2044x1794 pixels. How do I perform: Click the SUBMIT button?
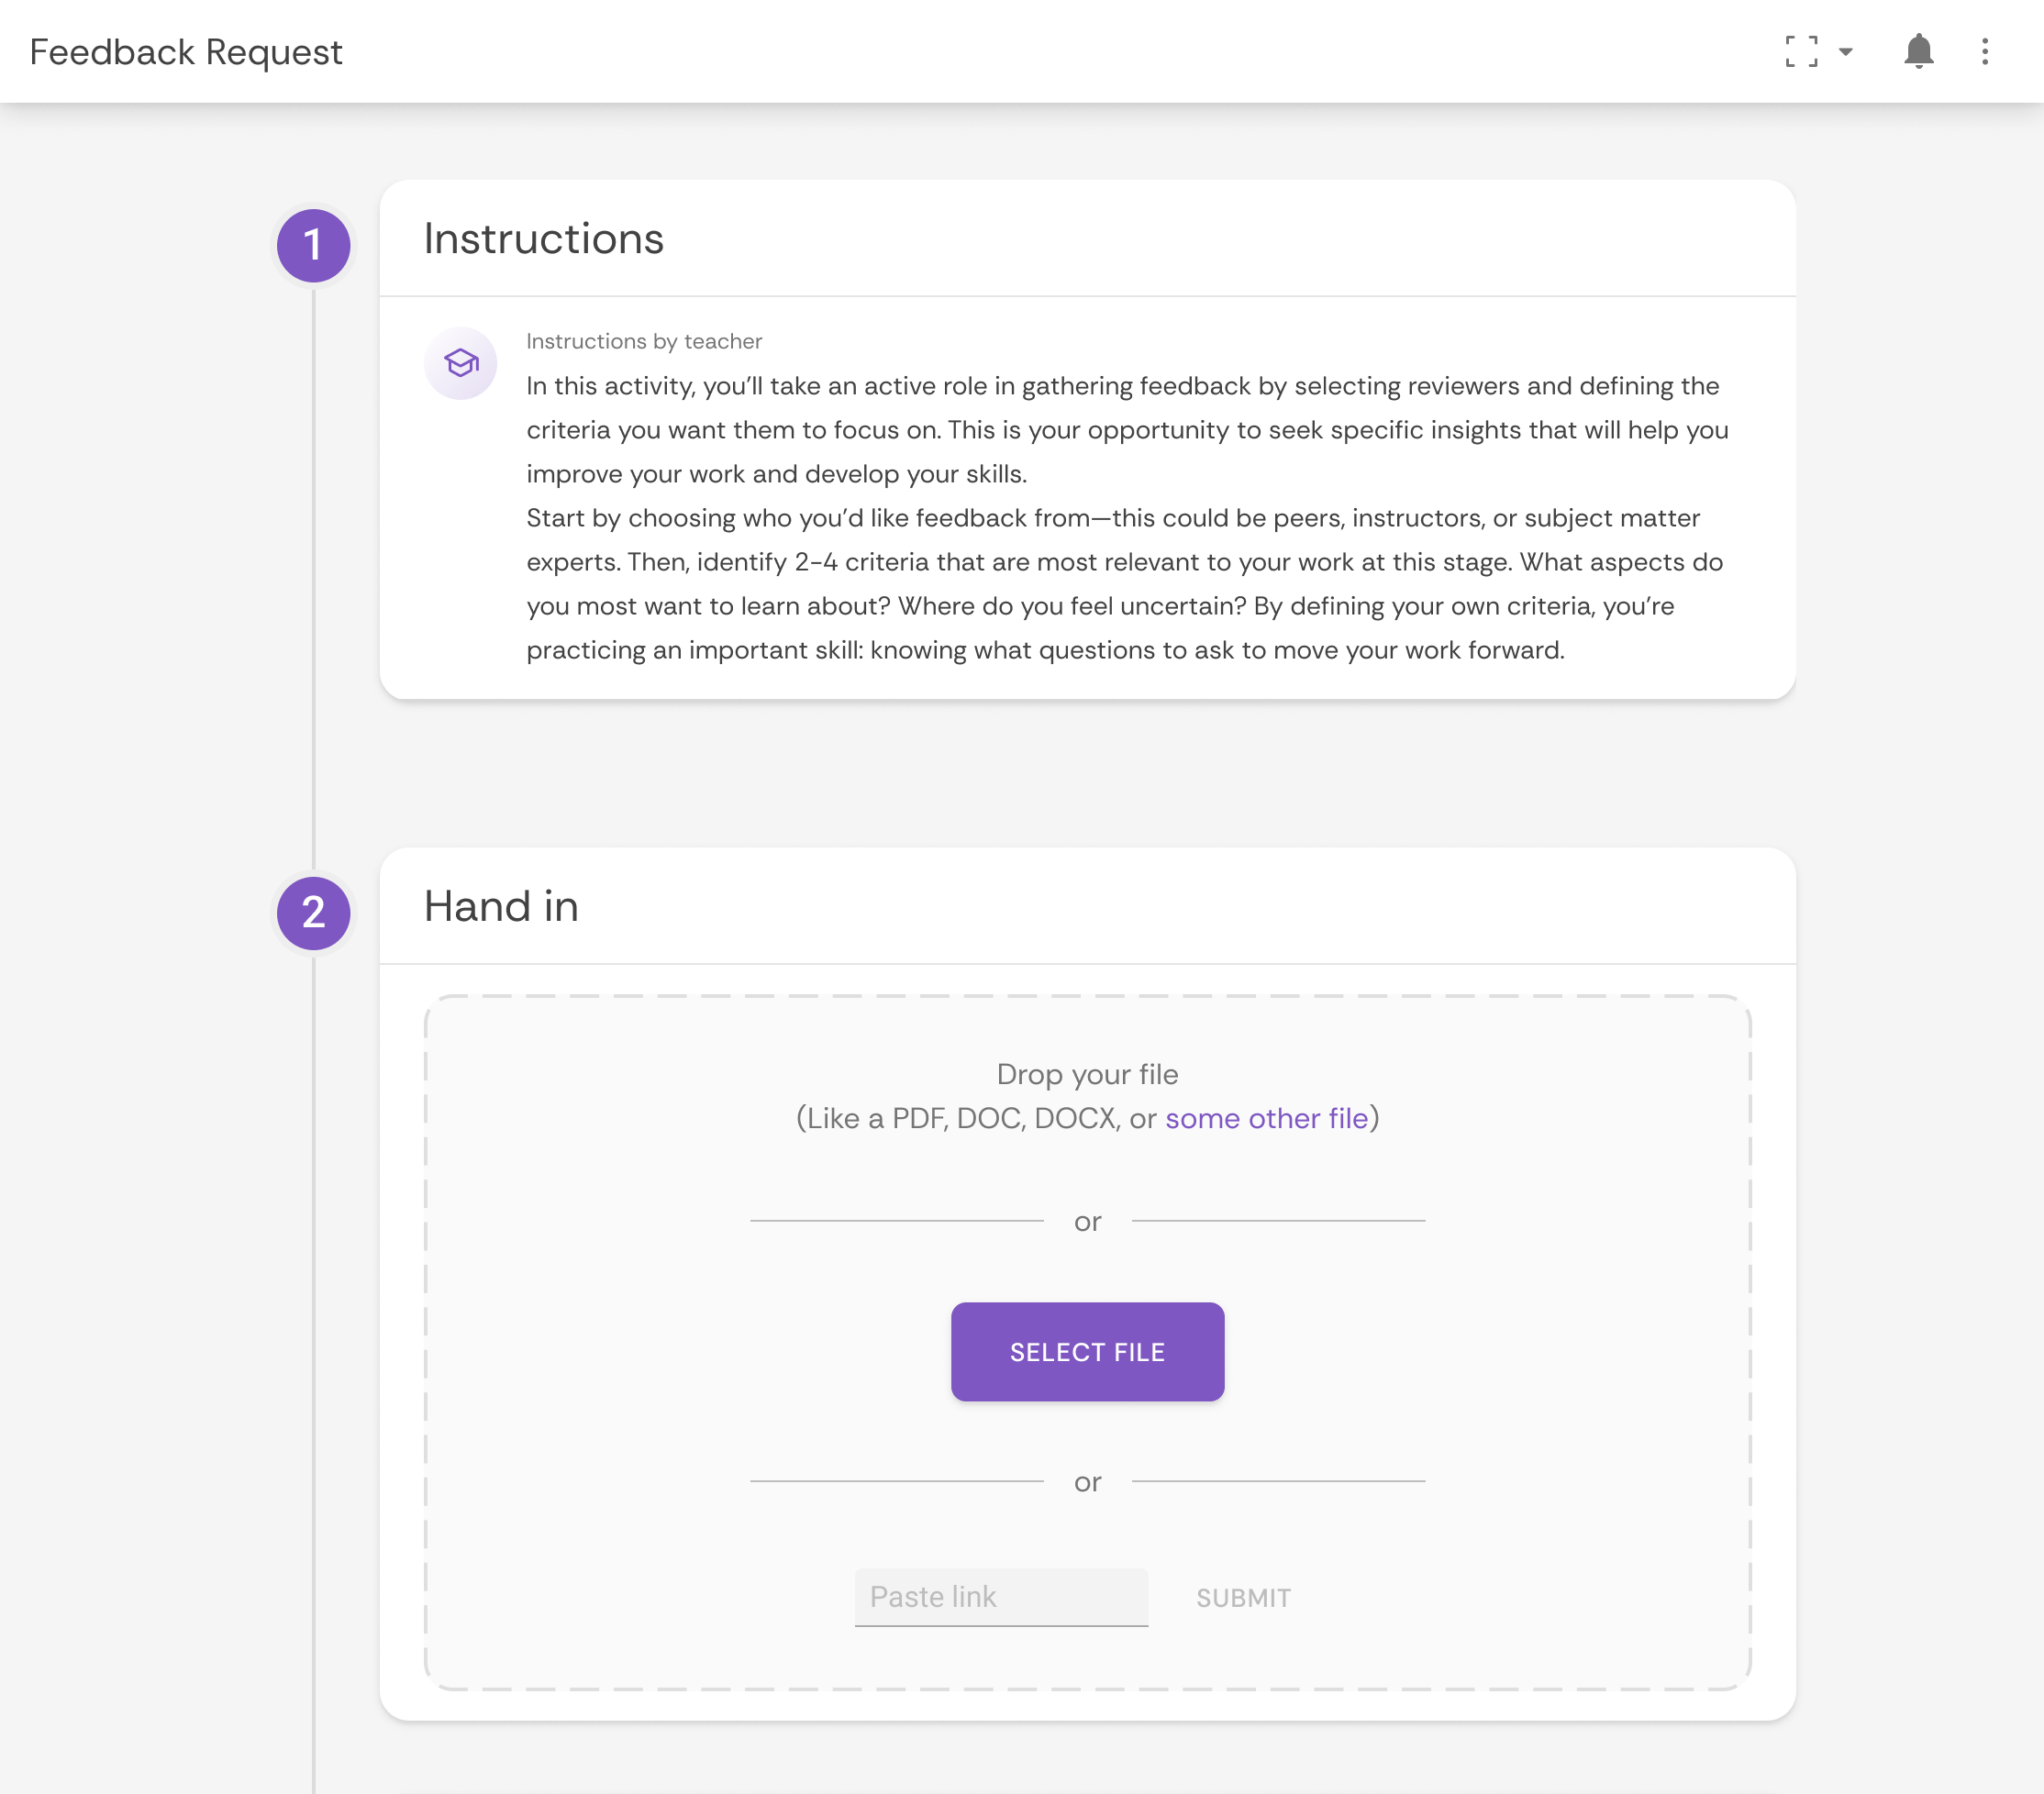click(1243, 1598)
